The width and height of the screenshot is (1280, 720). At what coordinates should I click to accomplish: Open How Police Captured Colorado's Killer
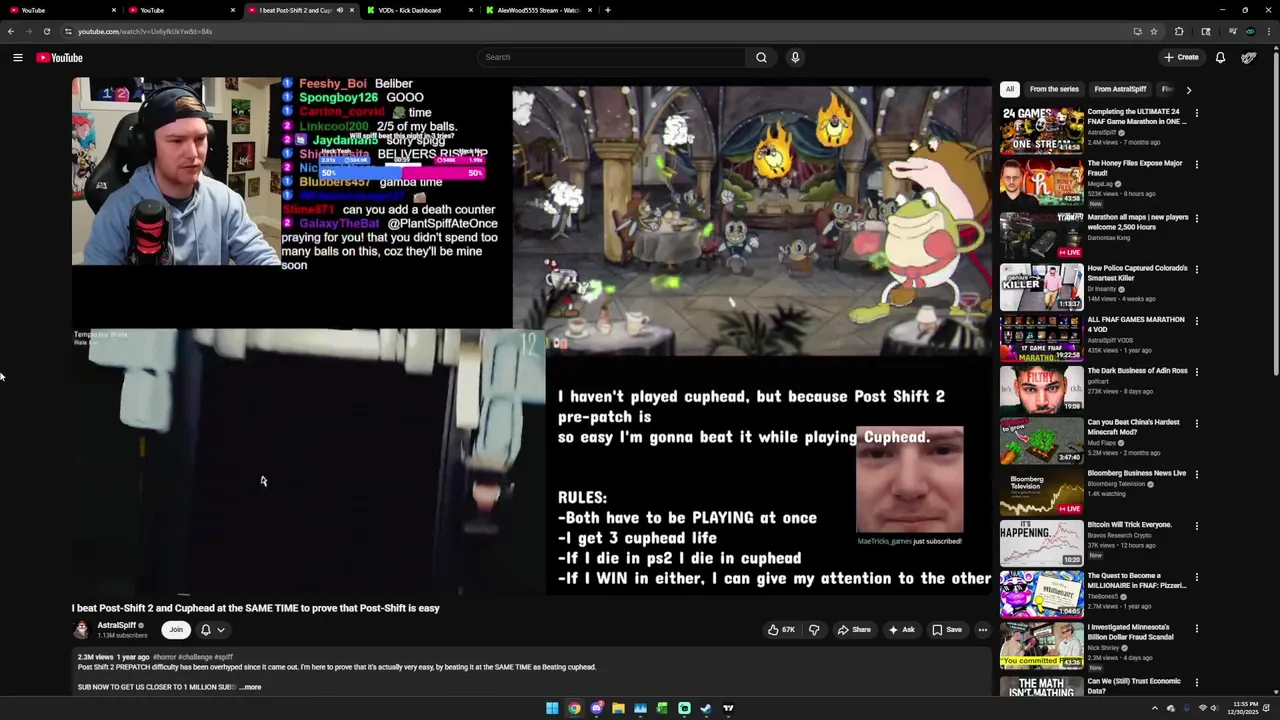coord(1041,286)
